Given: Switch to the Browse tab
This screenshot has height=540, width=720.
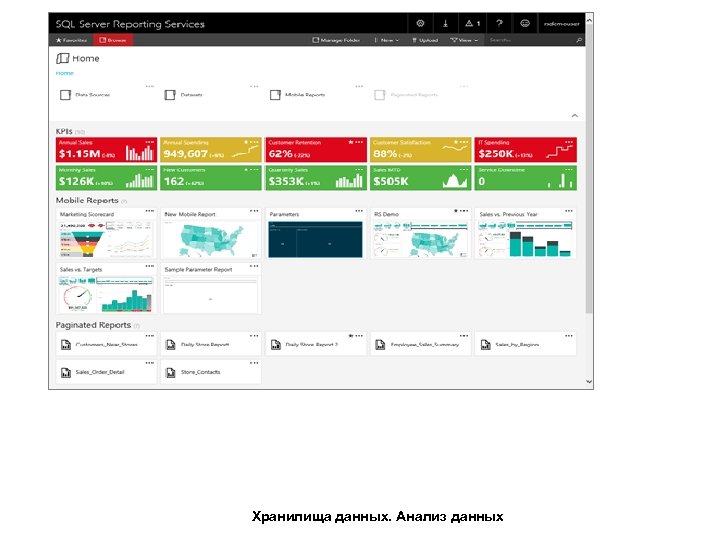Looking at the screenshot, I should [x=113, y=40].
